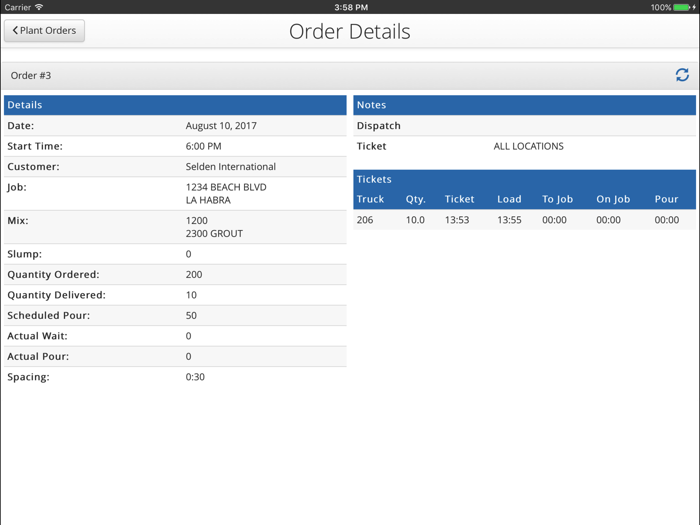The image size is (700, 525).
Task: Tap the Truck column header
Action: (x=370, y=199)
